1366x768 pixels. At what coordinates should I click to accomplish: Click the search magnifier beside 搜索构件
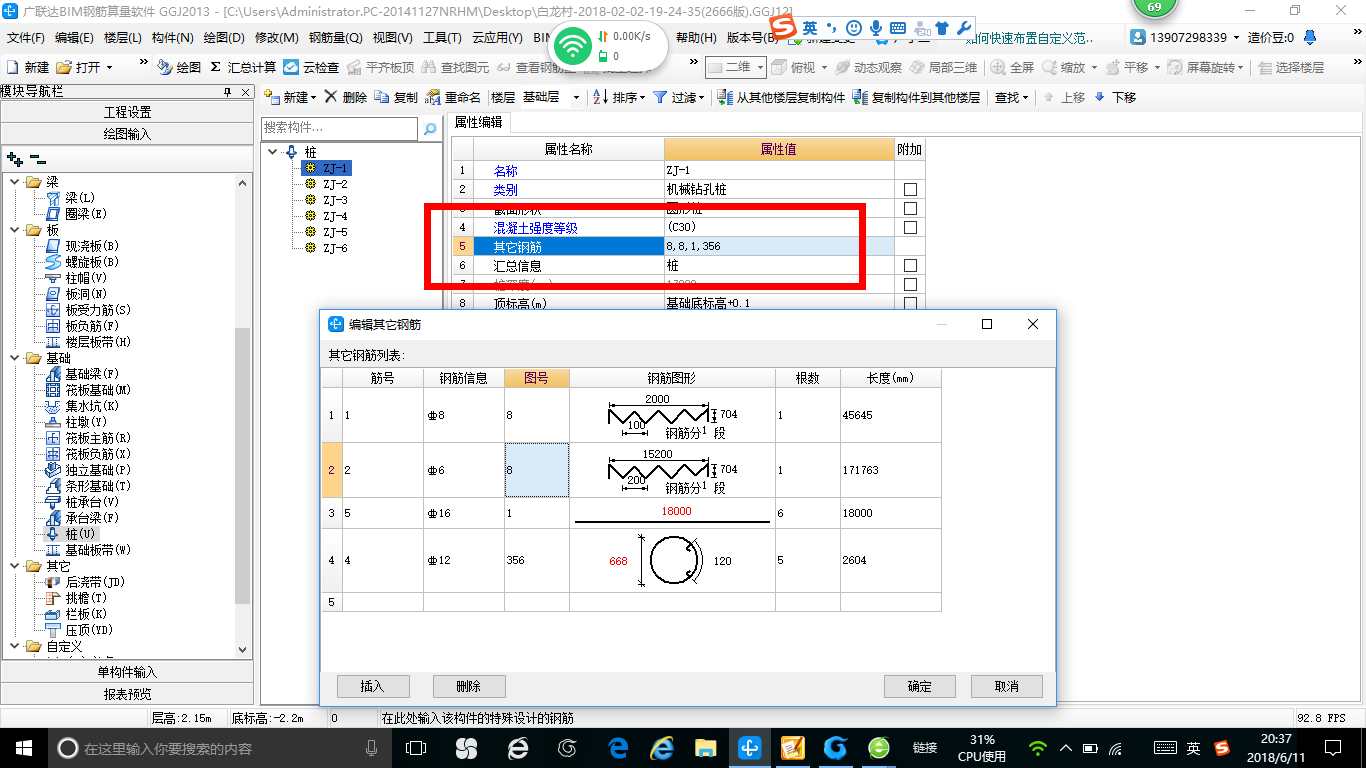point(430,129)
